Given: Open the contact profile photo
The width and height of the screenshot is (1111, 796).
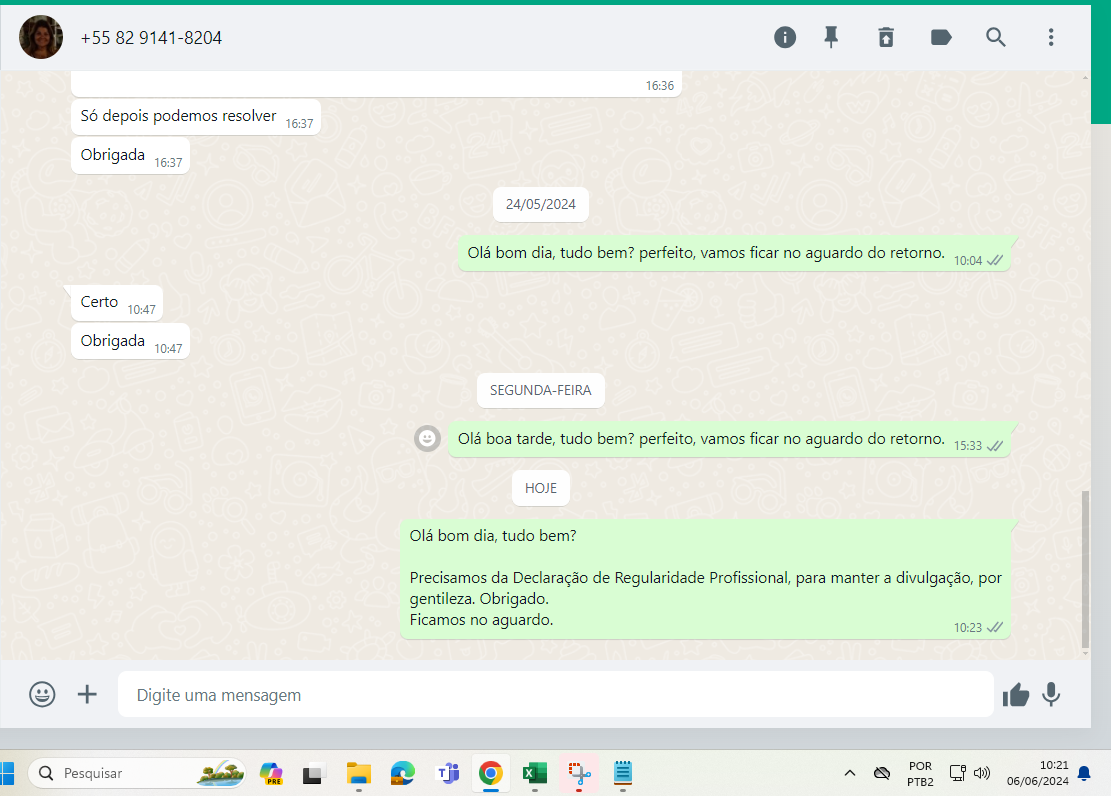Looking at the screenshot, I should [40, 37].
